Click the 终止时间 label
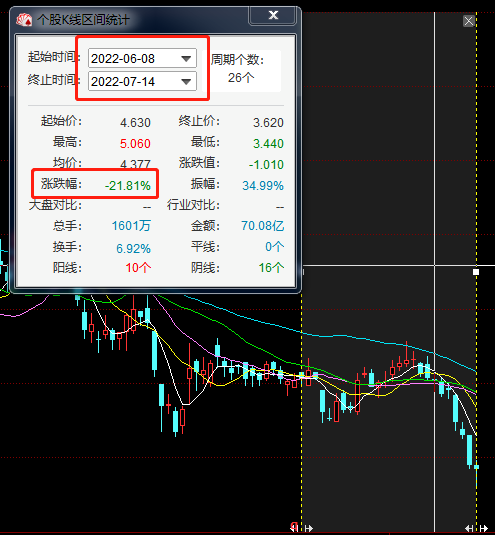The height and width of the screenshot is (535, 495). tap(54, 80)
